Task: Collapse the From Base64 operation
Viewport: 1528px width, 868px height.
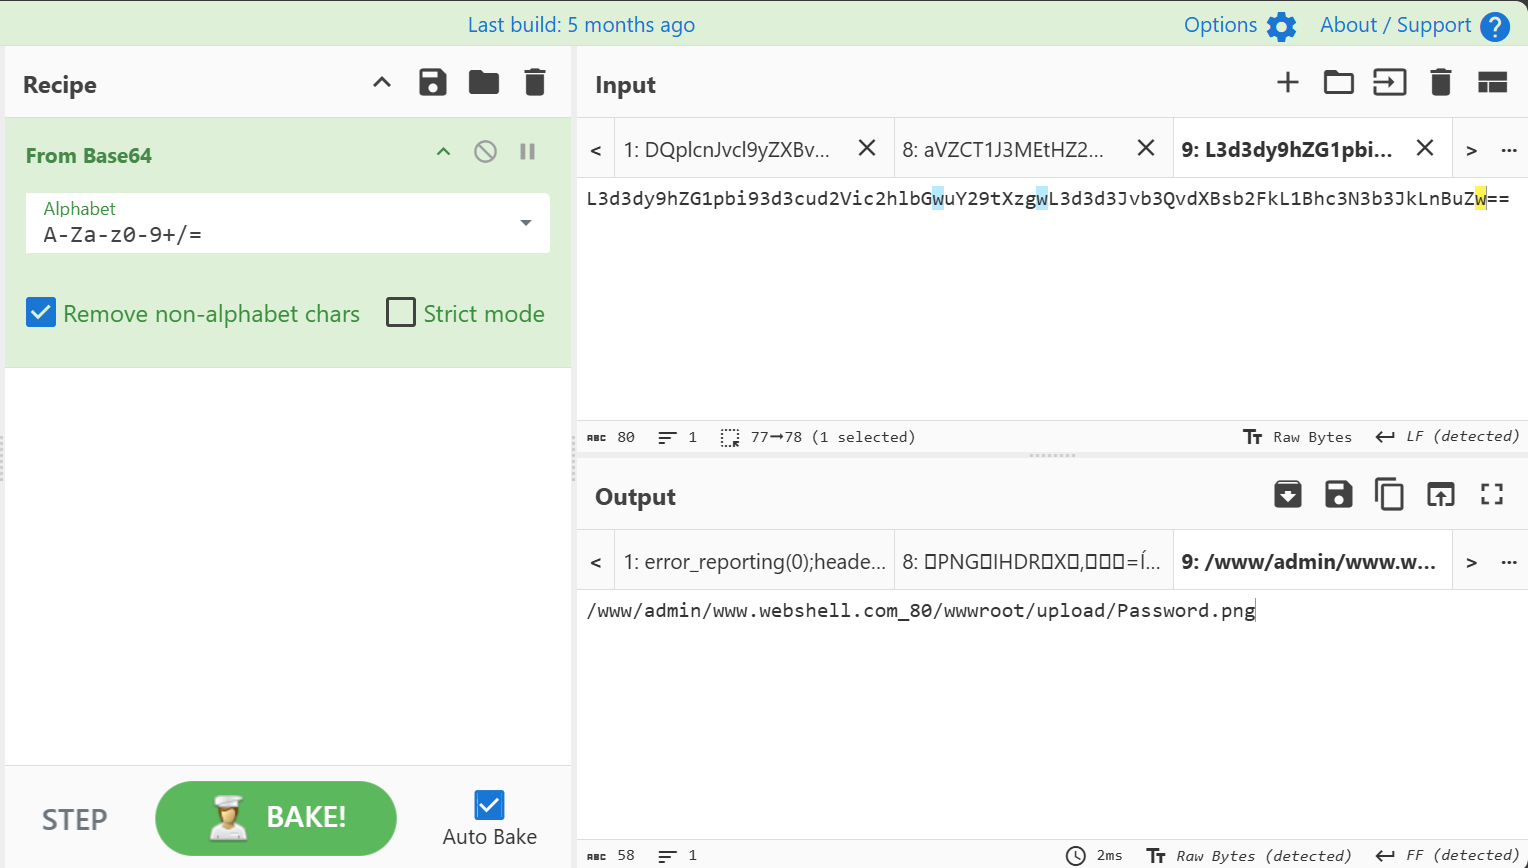Action: coord(443,152)
